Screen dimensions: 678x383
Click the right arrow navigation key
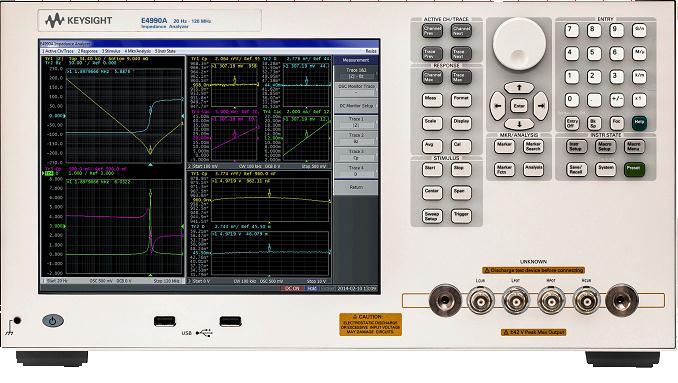pyautogui.click(x=540, y=106)
